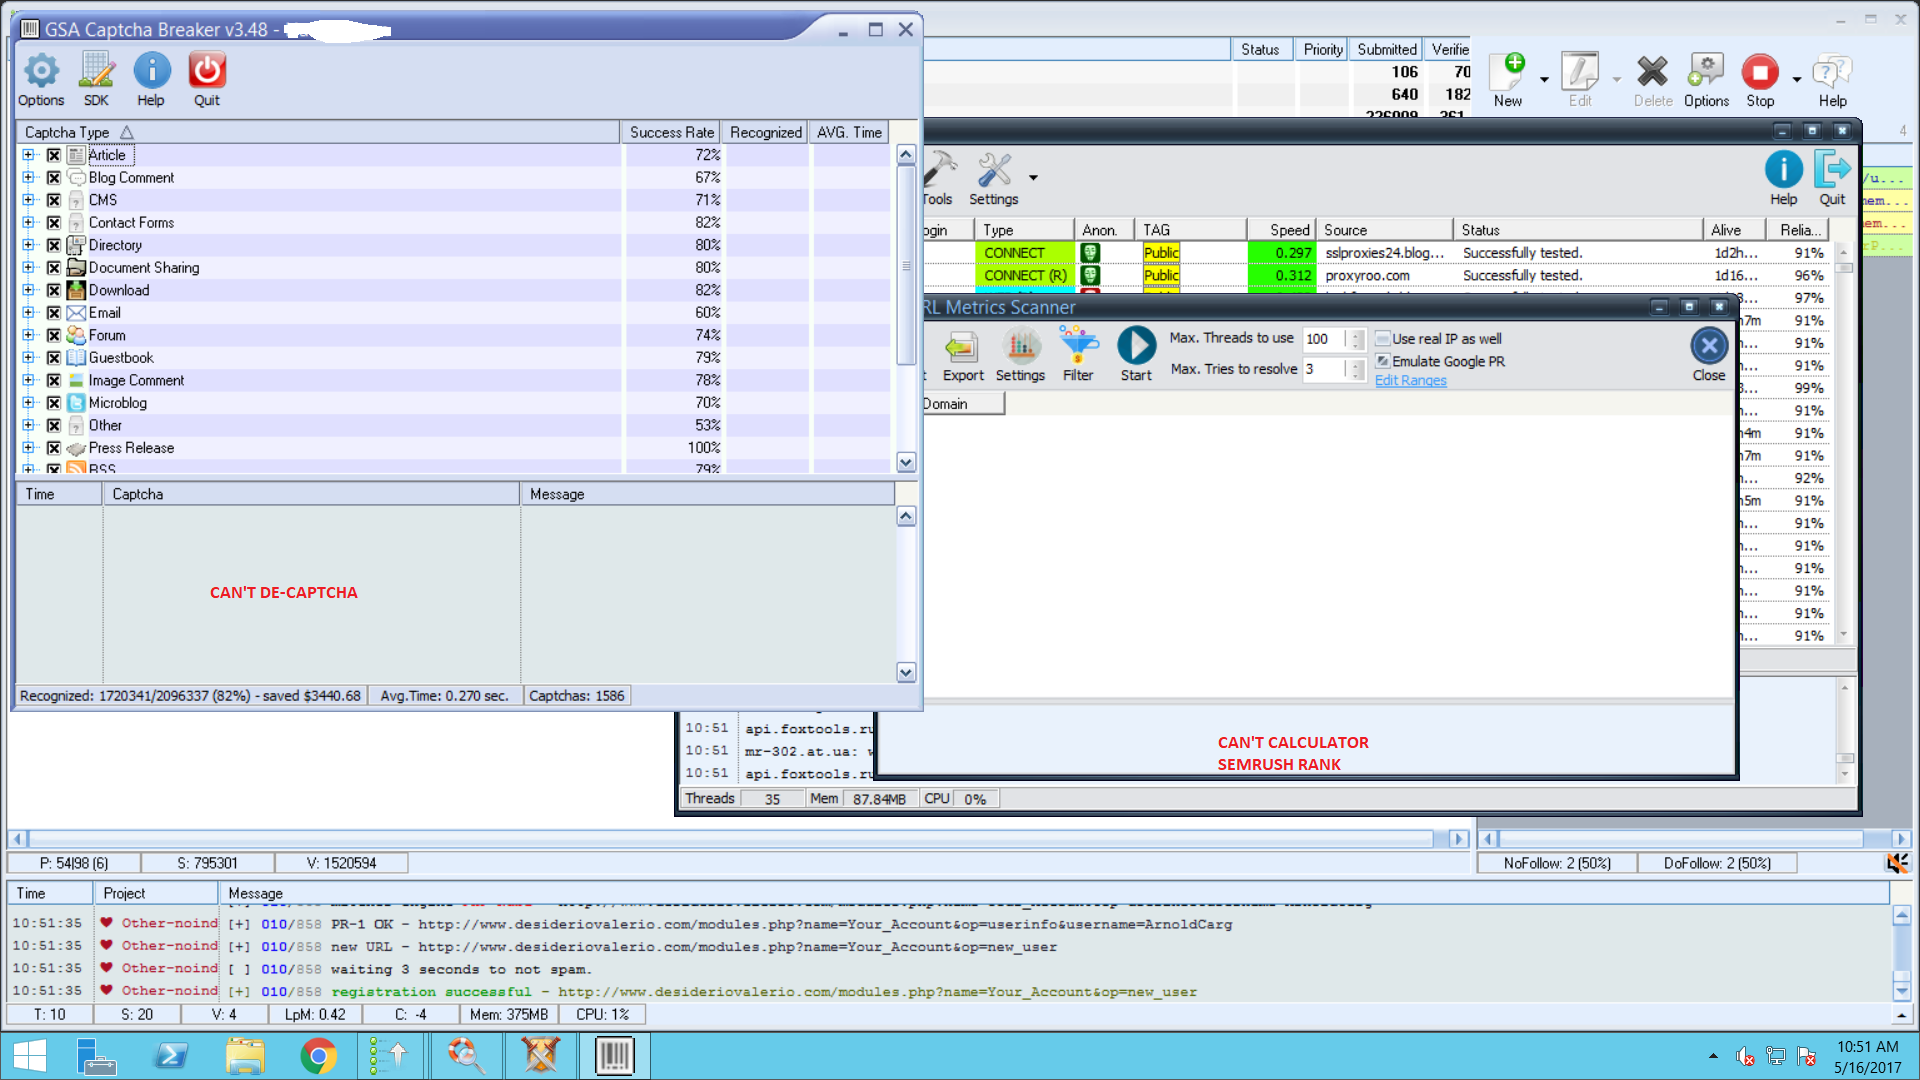This screenshot has width=1920, height=1080.
Task: Enable Use real IP as well
Action: click(1383, 339)
